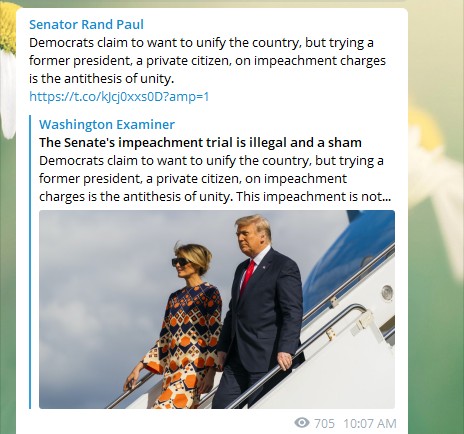Image resolution: width=464 pixels, height=434 pixels.
Task: Click the message body text about Democrats
Action: pos(207,61)
